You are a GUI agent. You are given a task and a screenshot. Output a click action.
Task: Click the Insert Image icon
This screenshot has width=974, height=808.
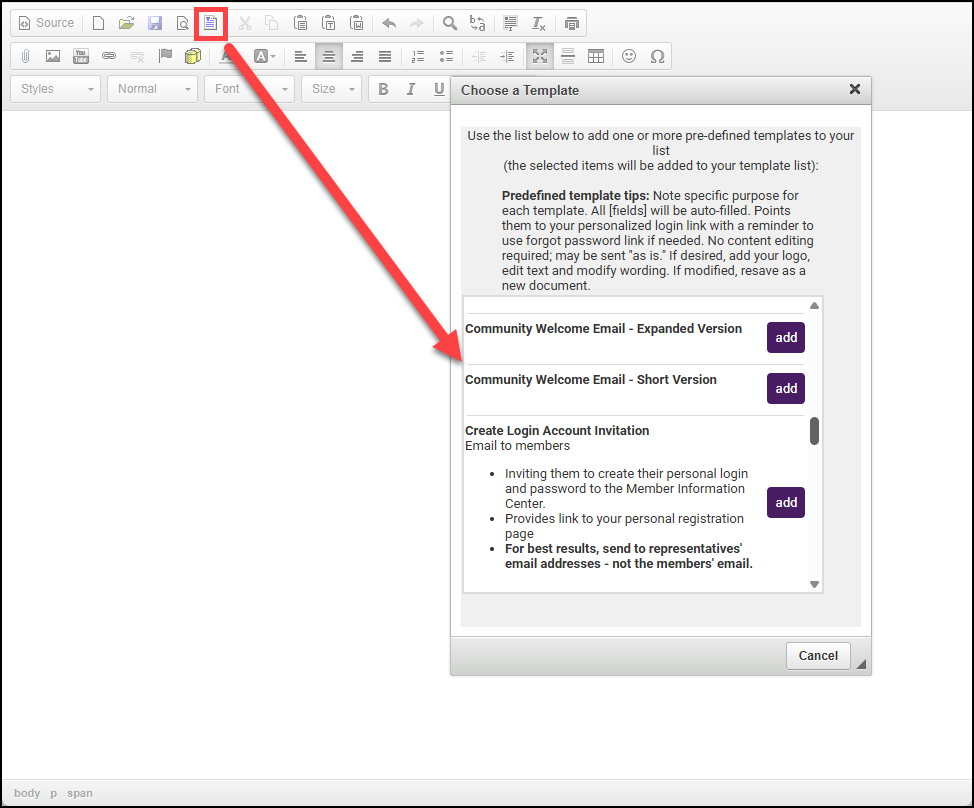click(53, 56)
